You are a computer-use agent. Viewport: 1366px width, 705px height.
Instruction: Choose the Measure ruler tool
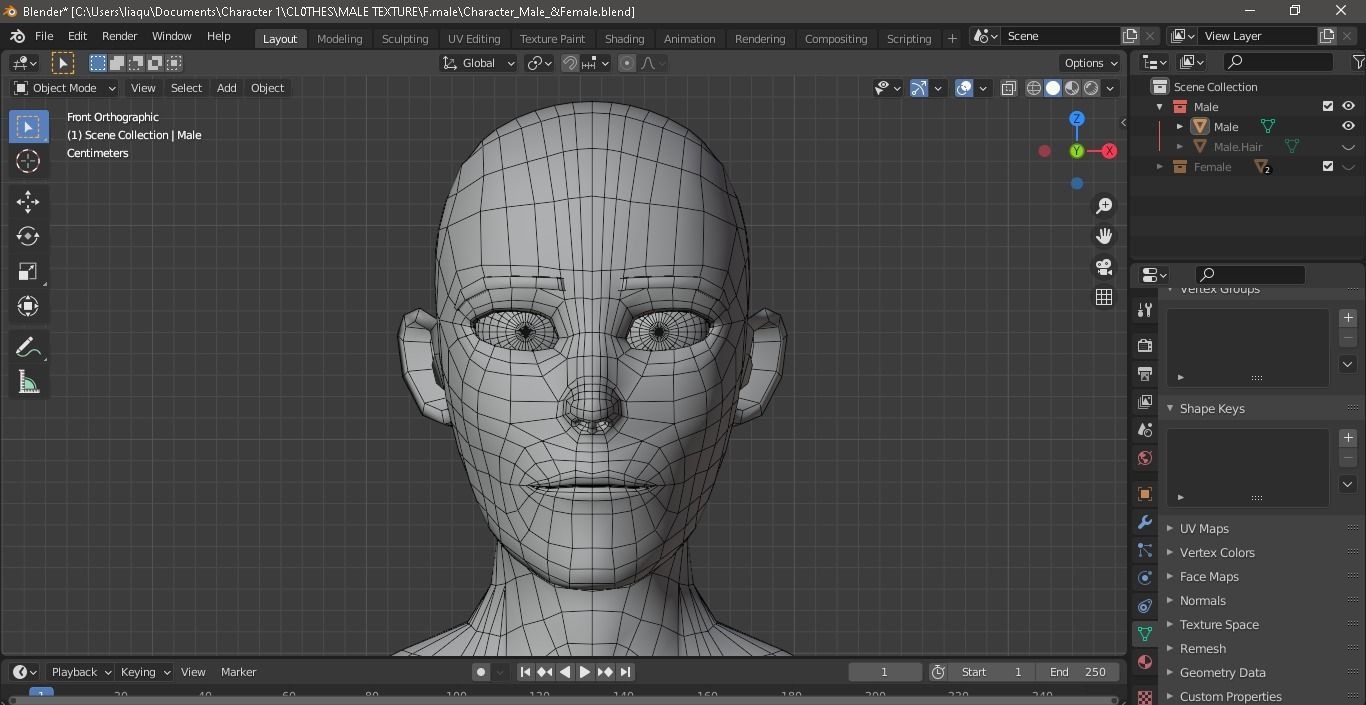click(28, 383)
